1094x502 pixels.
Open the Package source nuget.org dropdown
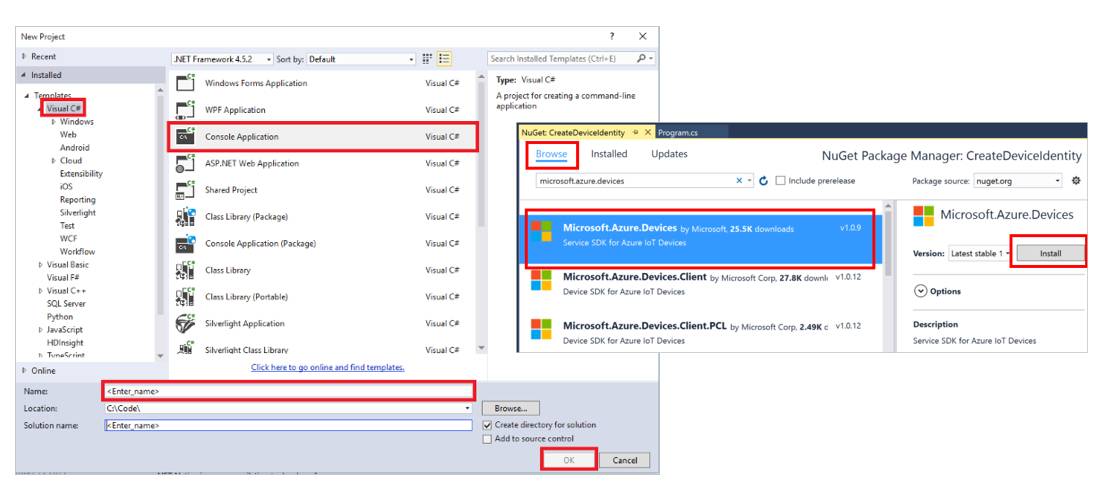[x=1058, y=181]
